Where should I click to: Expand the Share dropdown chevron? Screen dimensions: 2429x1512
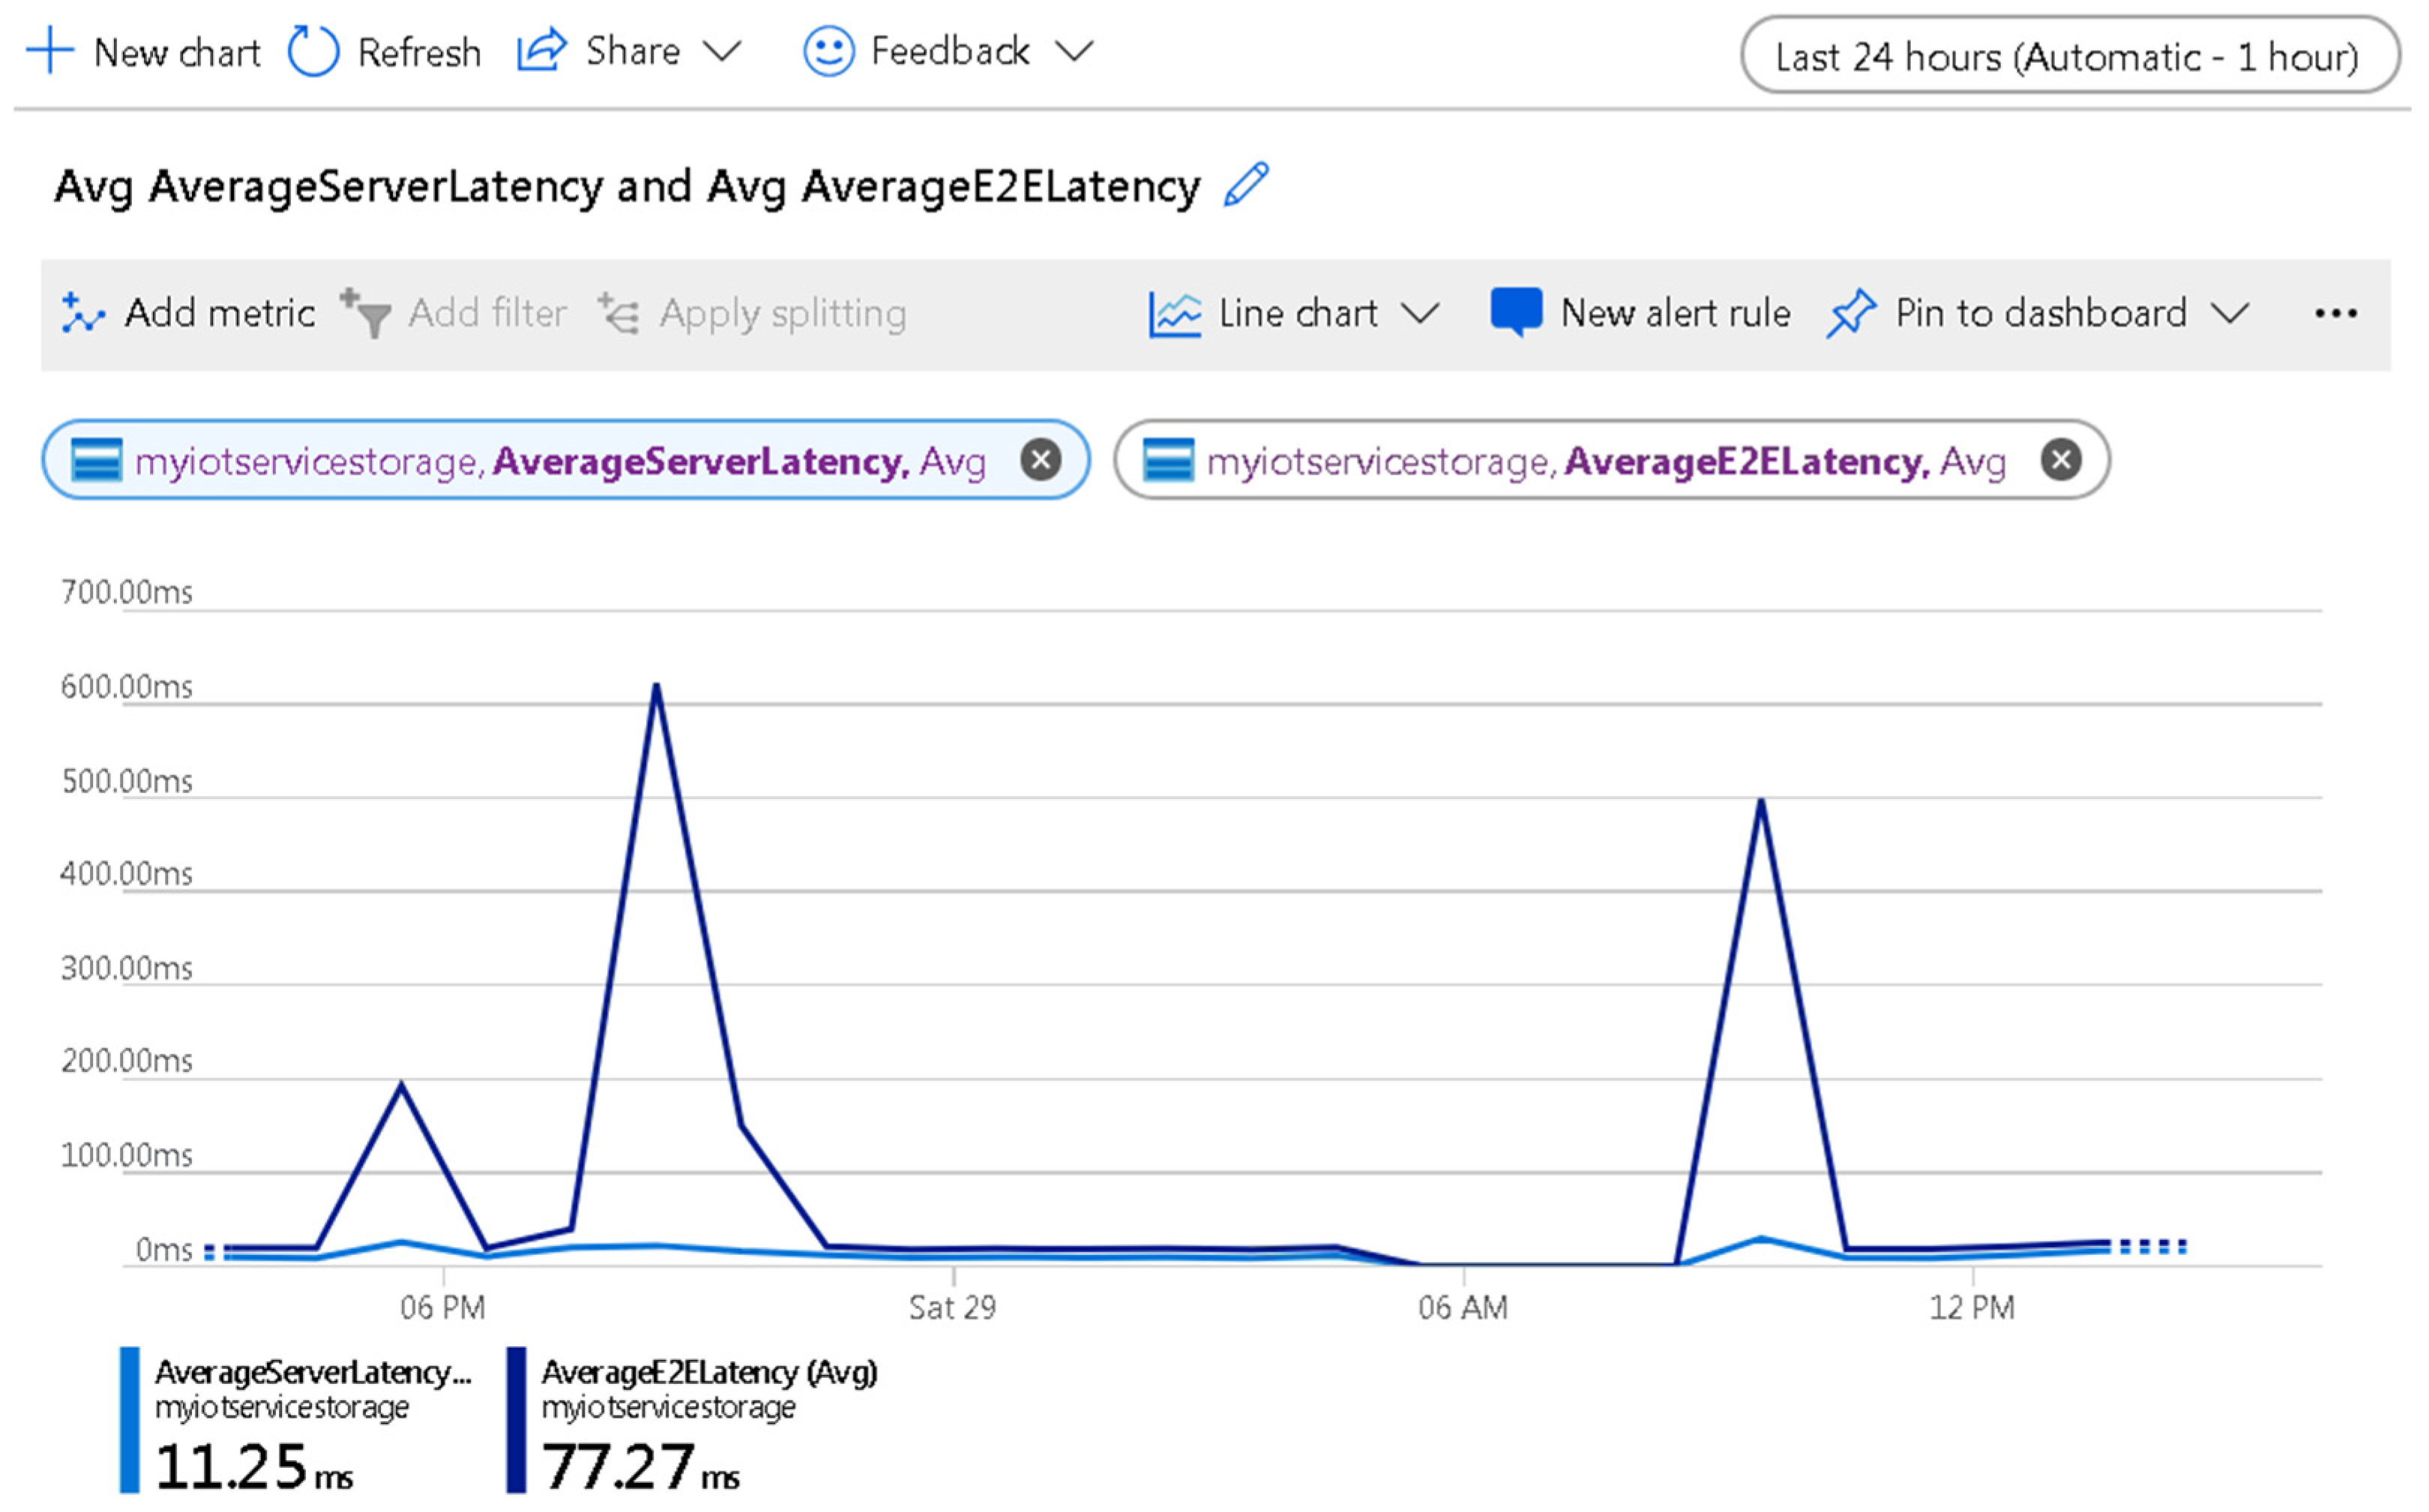(x=722, y=50)
